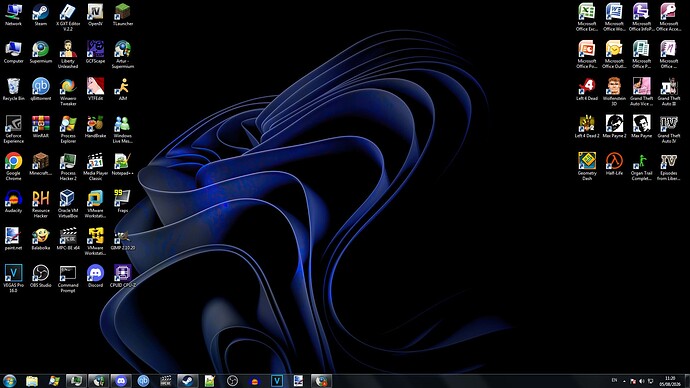The image size is (690, 388).
Task: Switch to Discord on the taskbar
Action: click(121, 381)
